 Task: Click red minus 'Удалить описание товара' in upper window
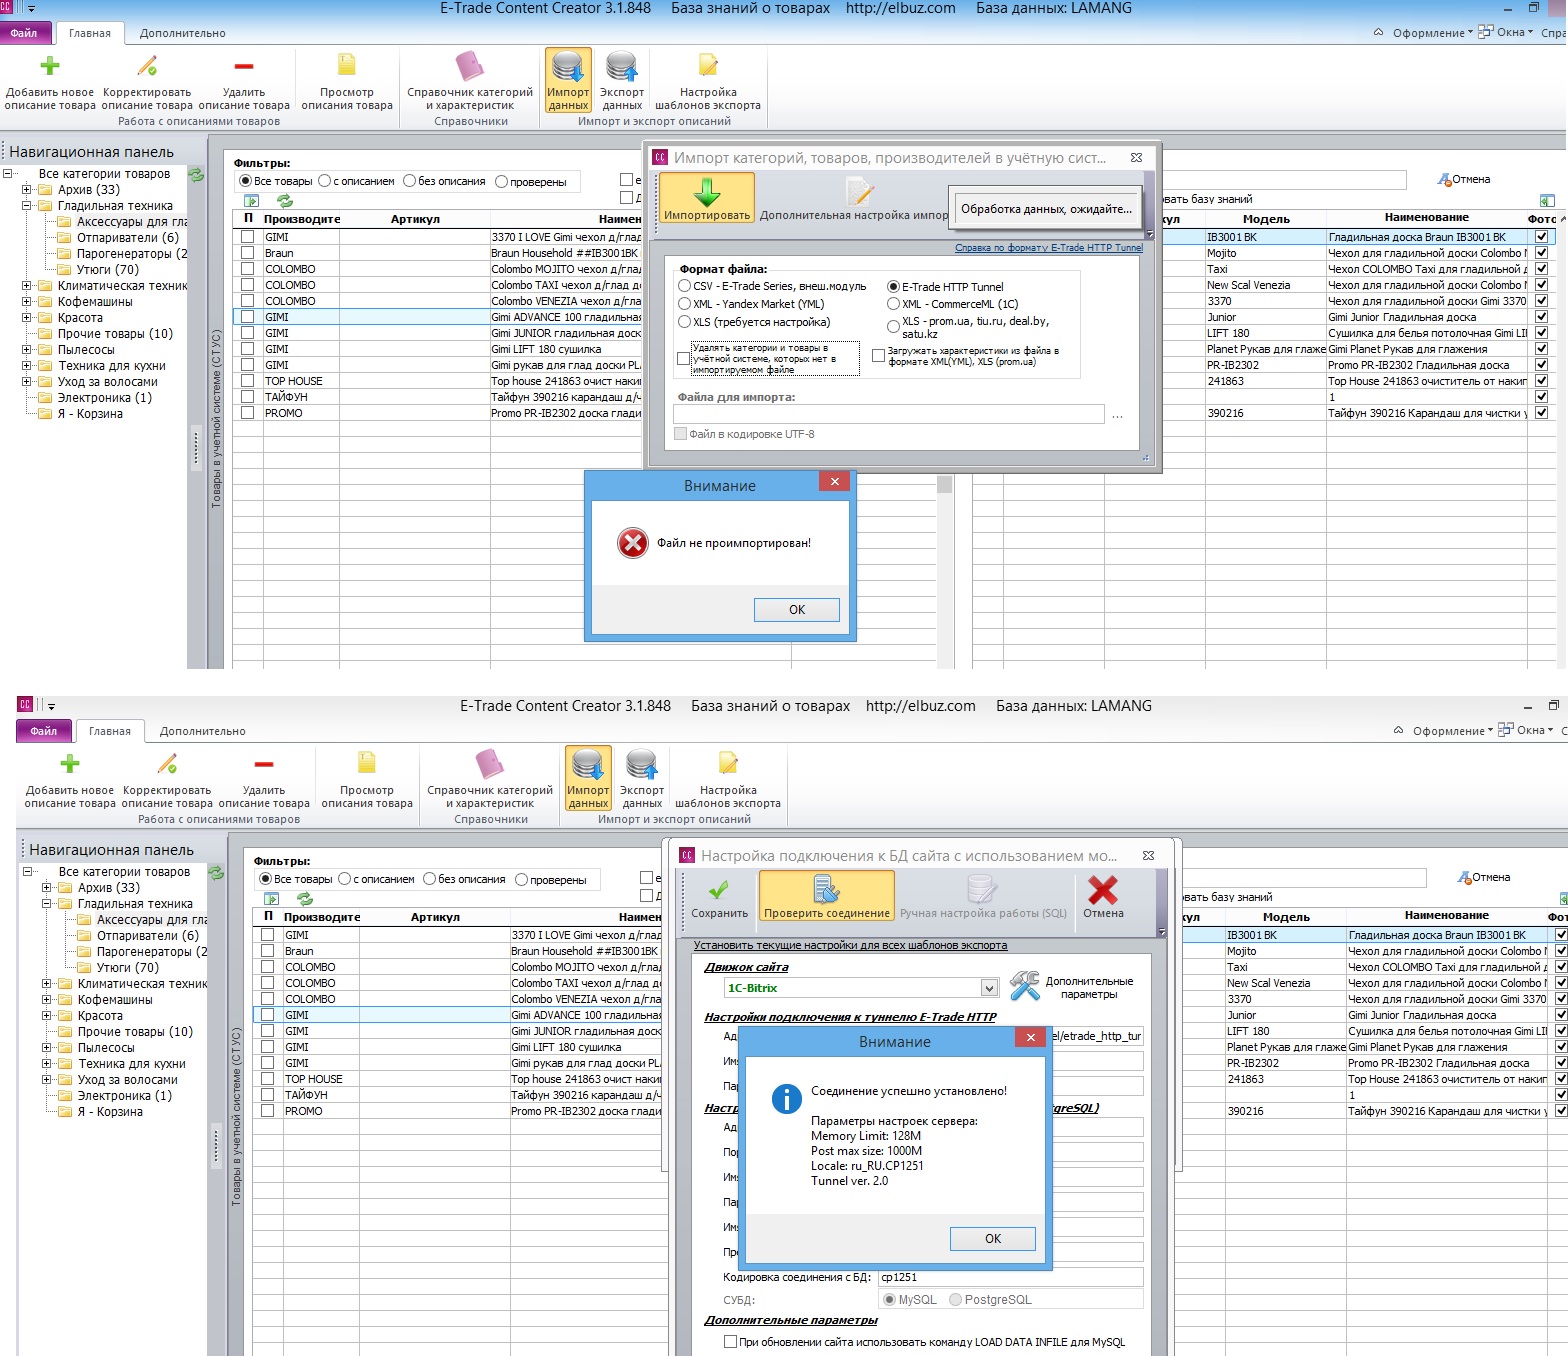(x=244, y=66)
